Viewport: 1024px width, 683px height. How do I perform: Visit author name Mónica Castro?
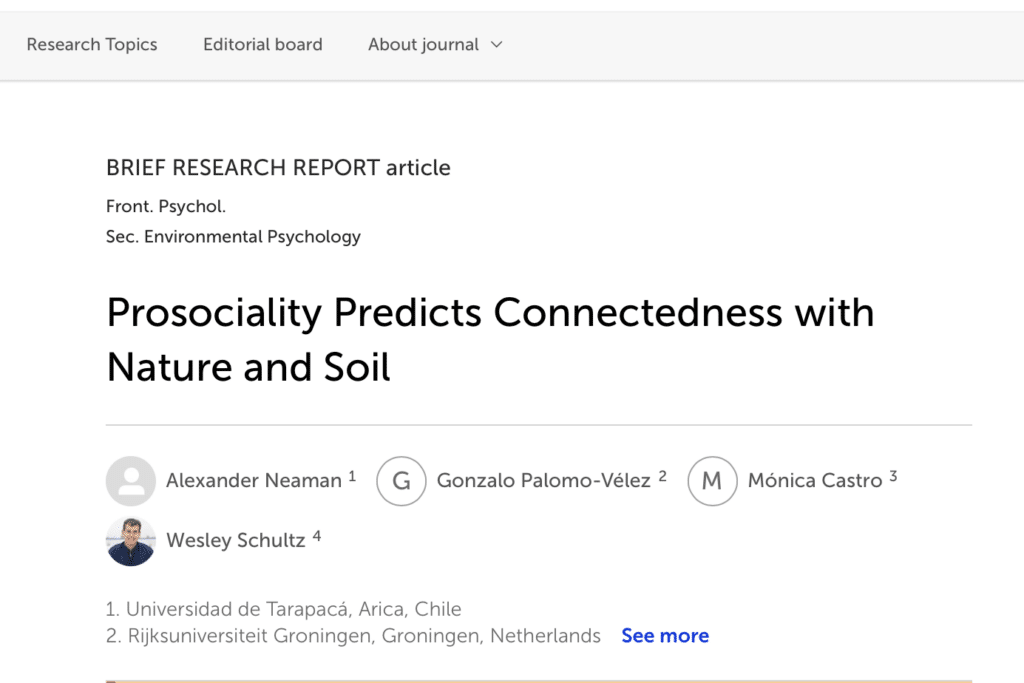click(815, 481)
